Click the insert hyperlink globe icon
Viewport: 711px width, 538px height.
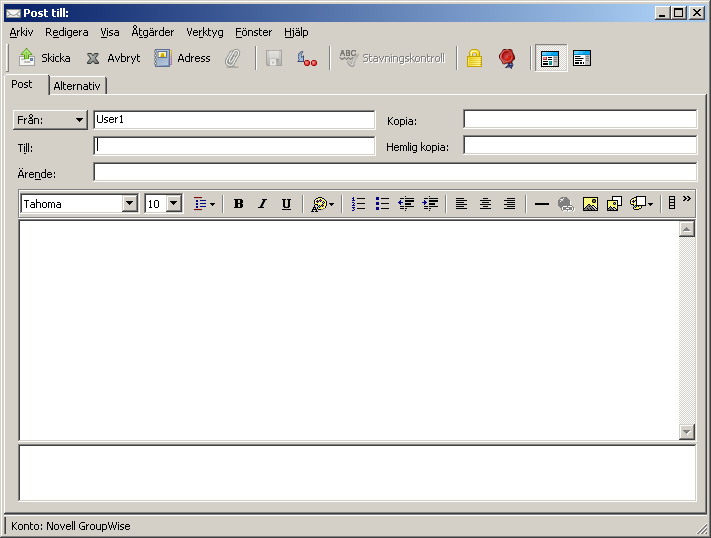(566, 204)
